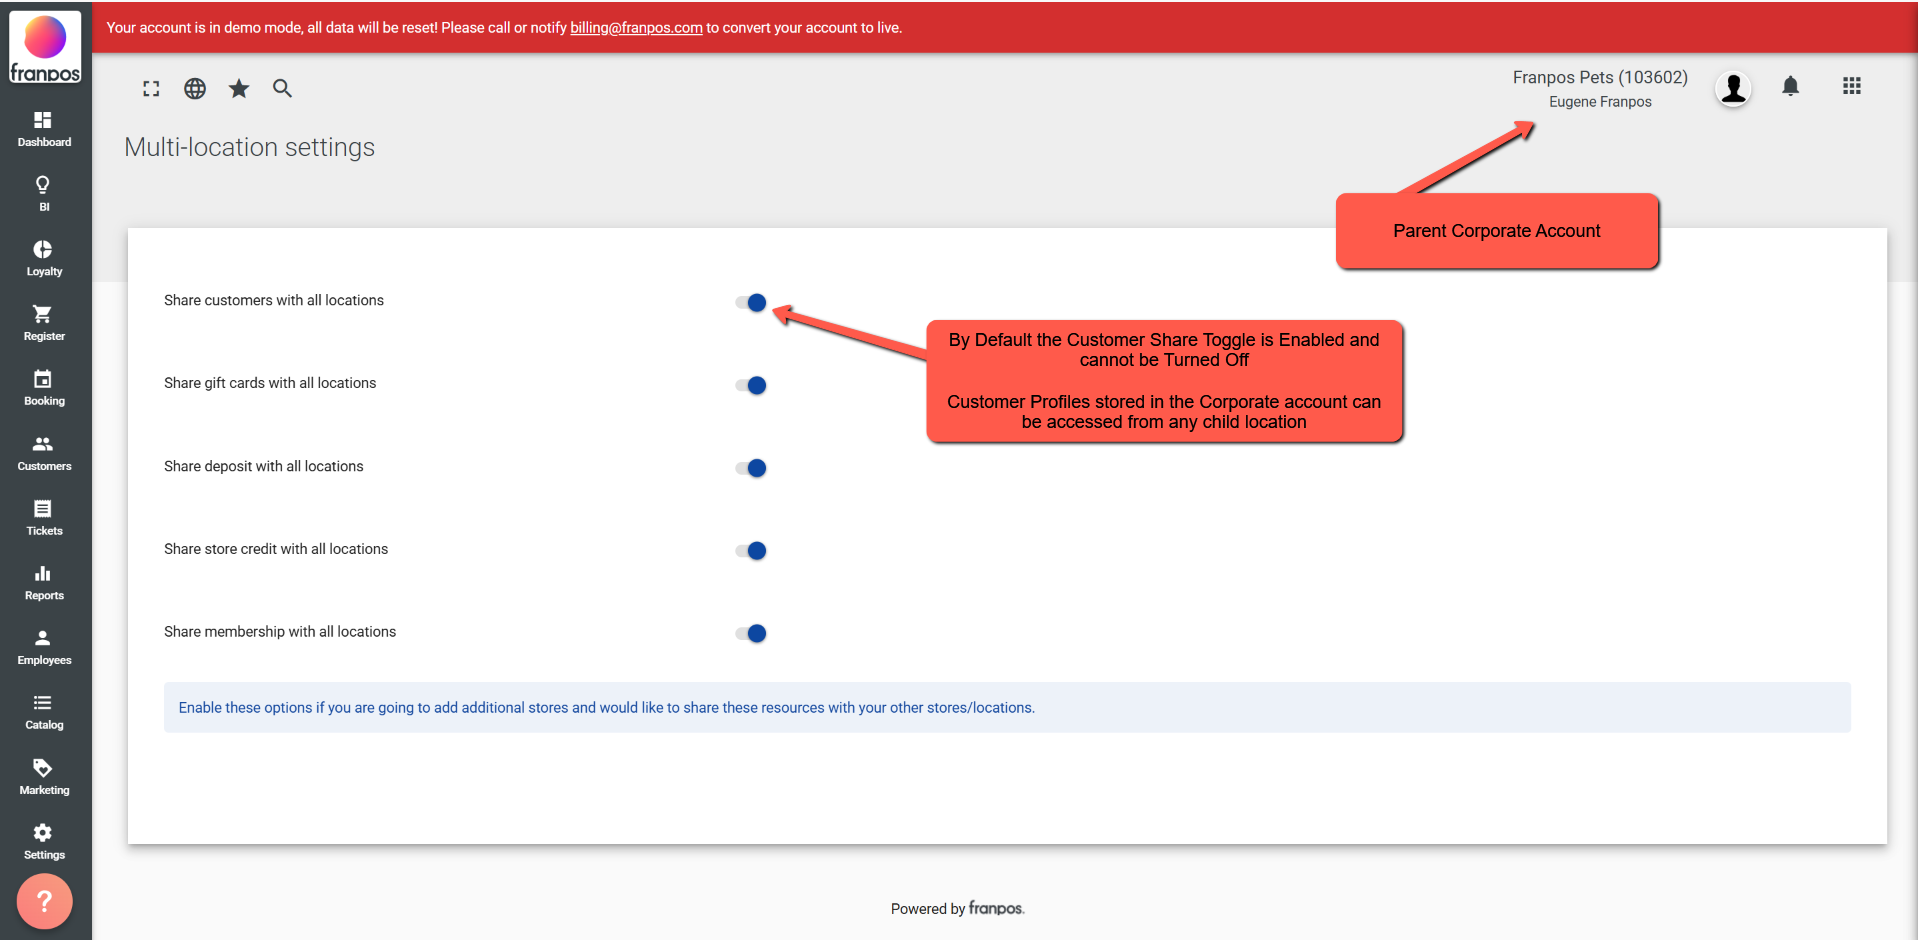
Task: Navigate to Customers in sidebar
Action: click(x=44, y=454)
